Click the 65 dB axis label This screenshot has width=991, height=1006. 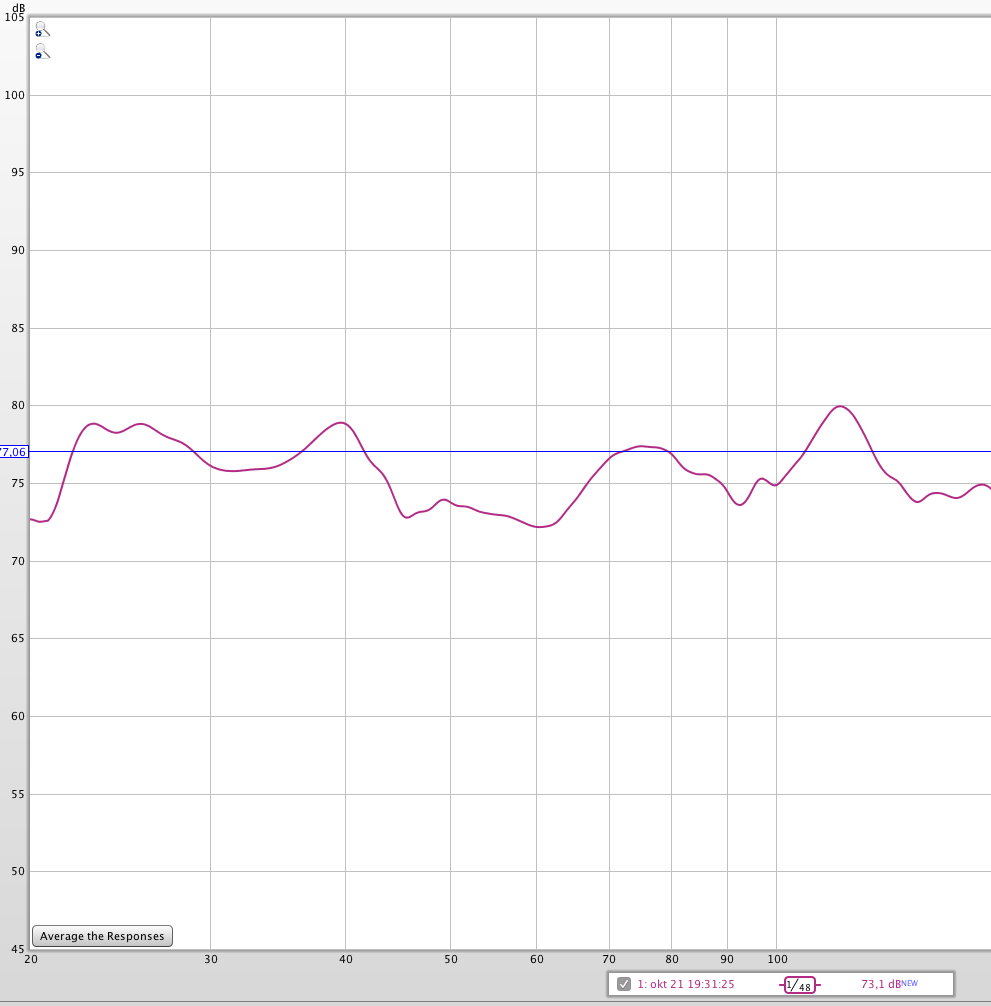coord(18,638)
